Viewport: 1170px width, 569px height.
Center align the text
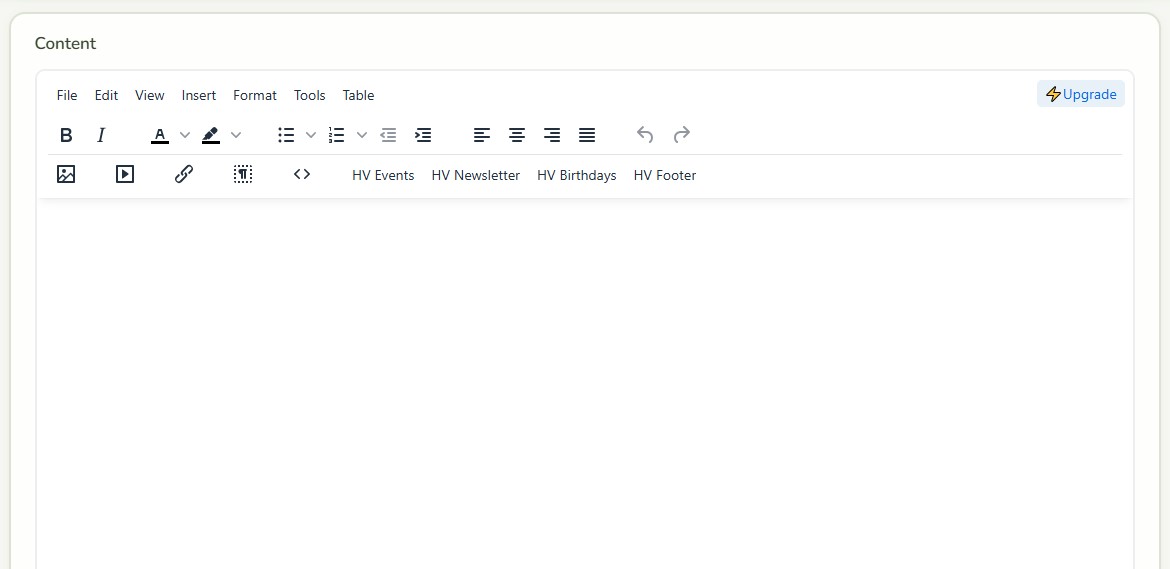coord(517,135)
